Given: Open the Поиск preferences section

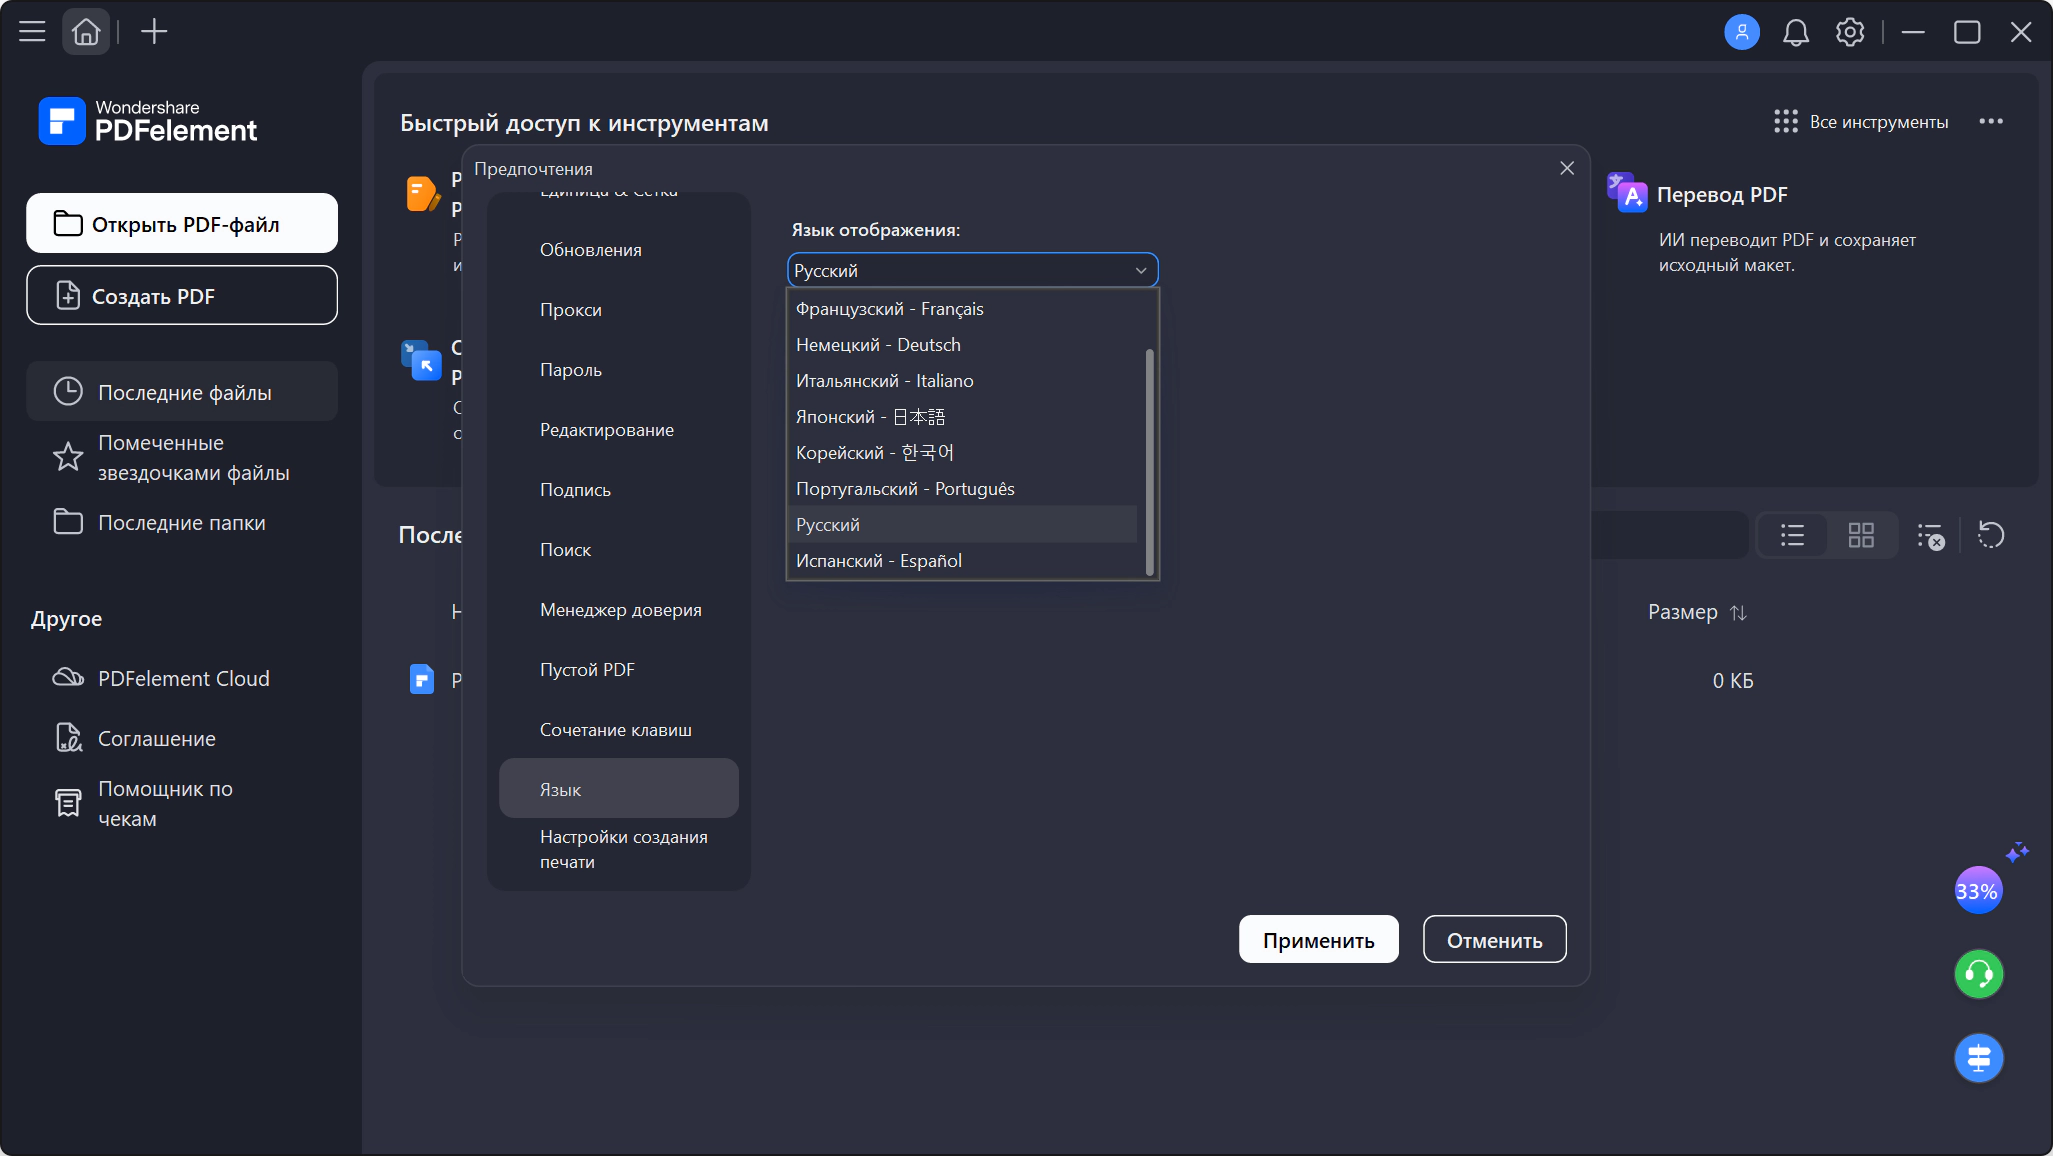Looking at the screenshot, I should (619, 550).
